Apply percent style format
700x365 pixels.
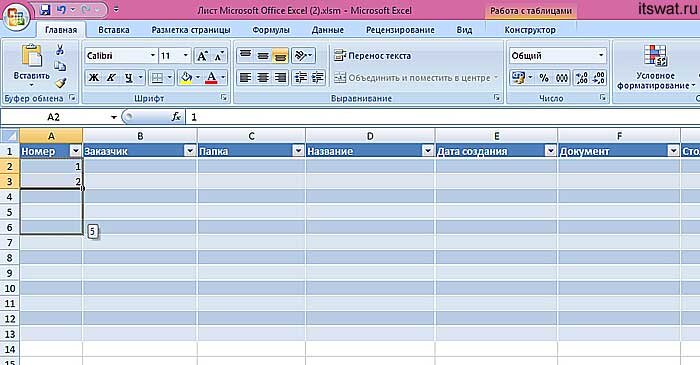pos(544,78)
